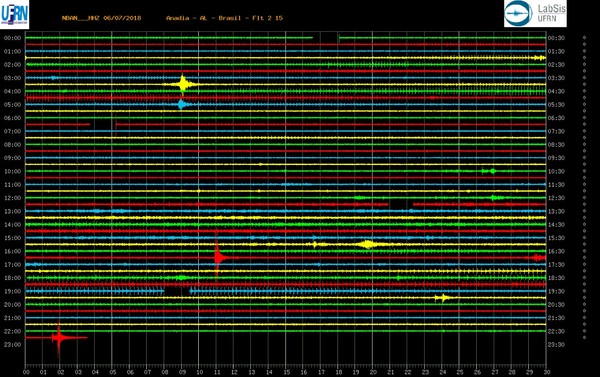The height and width of the screenshot is (377, 600).
Task: Click the yellow burst on the 03:30 trace
Action: coord(183,84)
